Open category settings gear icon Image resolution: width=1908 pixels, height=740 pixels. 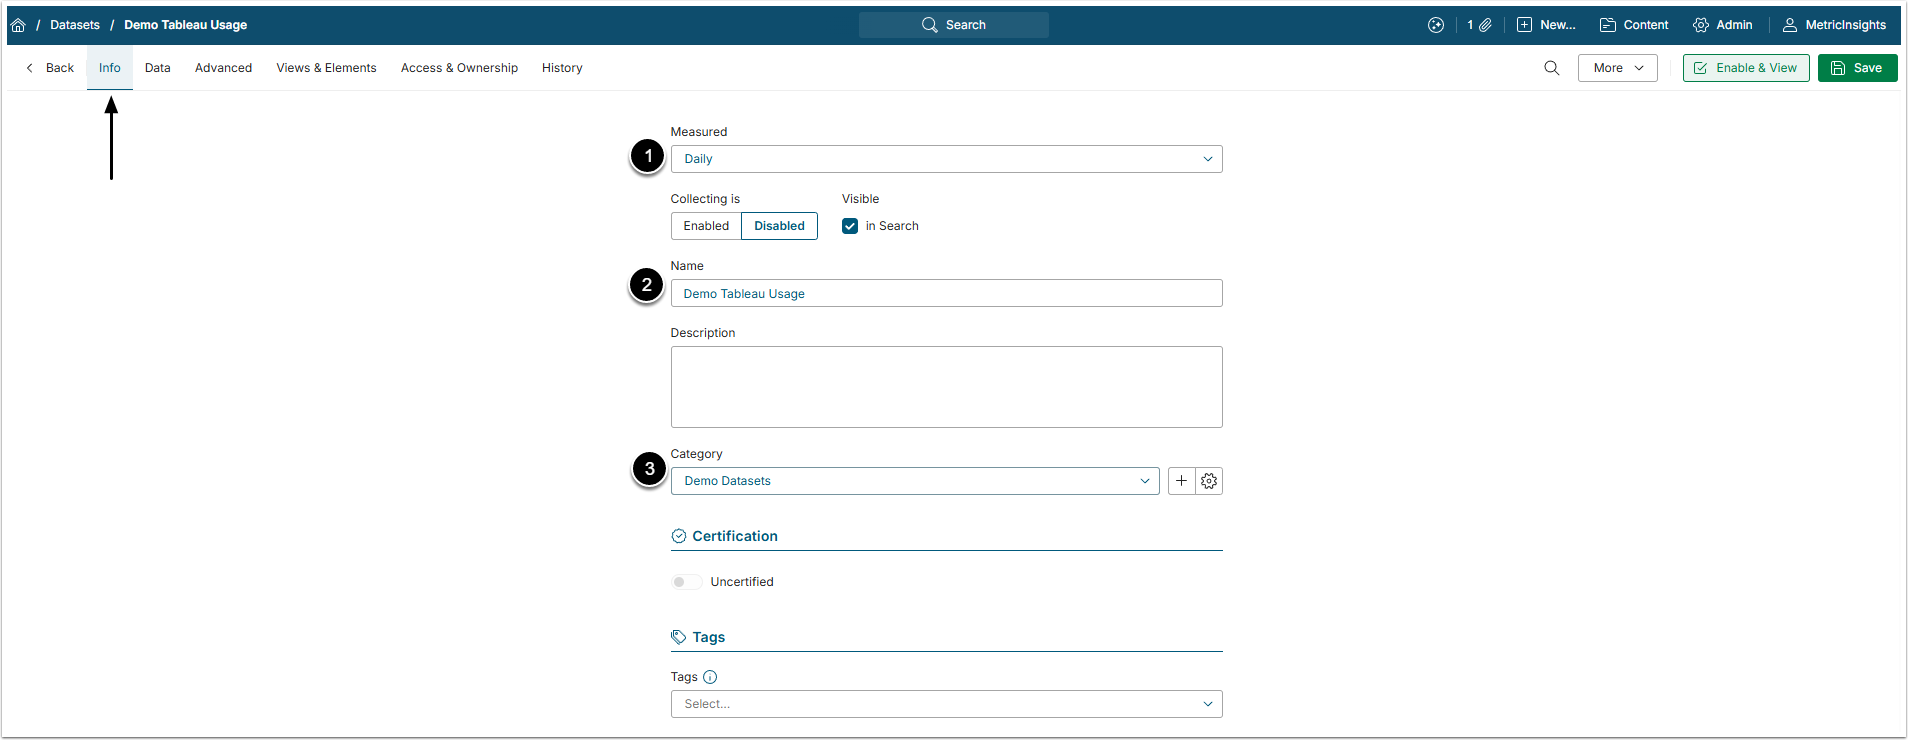(x=1209, y=481)
